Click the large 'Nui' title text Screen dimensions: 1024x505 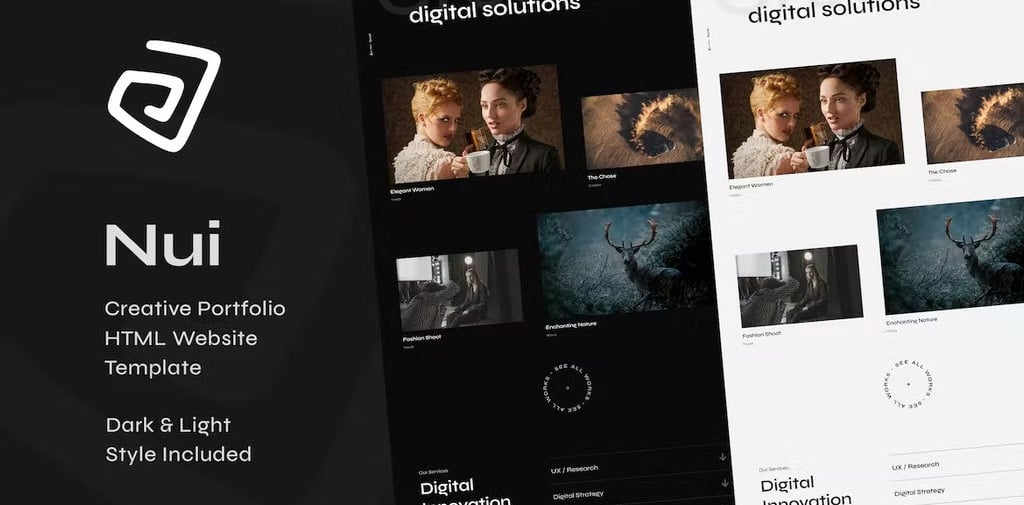(163, 244)
